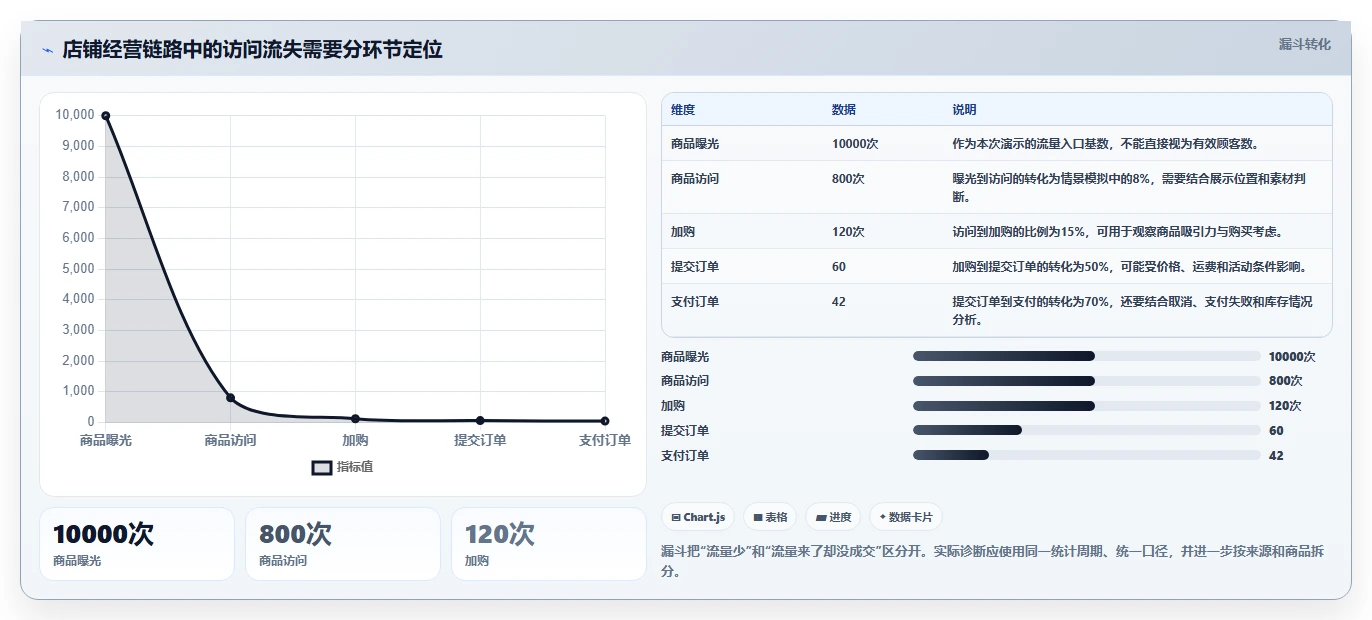The image size is (1372, 620).
Task: Click the chart point at 加购
Action: (x=355, y=418)
